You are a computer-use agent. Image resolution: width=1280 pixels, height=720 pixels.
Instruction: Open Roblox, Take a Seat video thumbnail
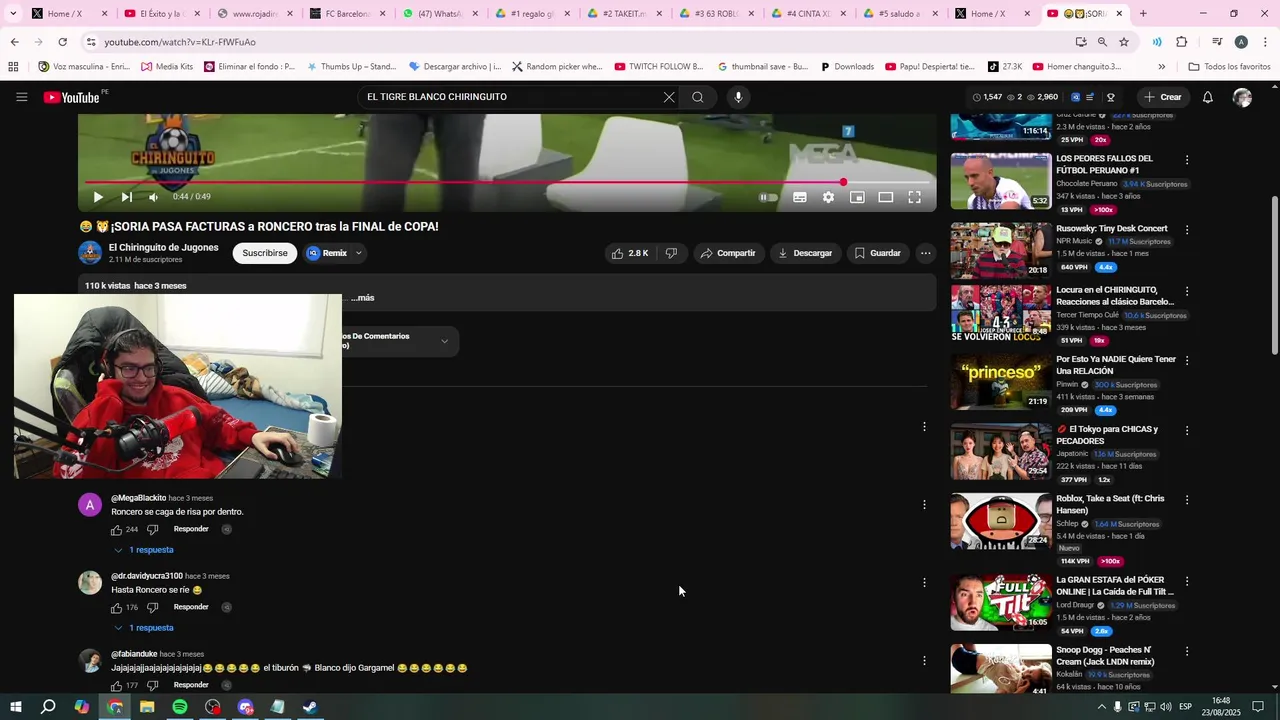tap(1001, 521)
